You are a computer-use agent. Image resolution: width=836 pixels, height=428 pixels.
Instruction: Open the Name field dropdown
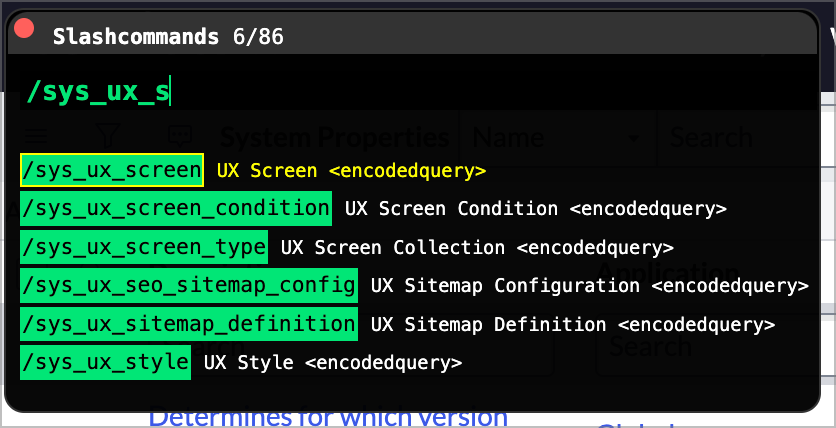pyautogui.click(x=556, y=137)
